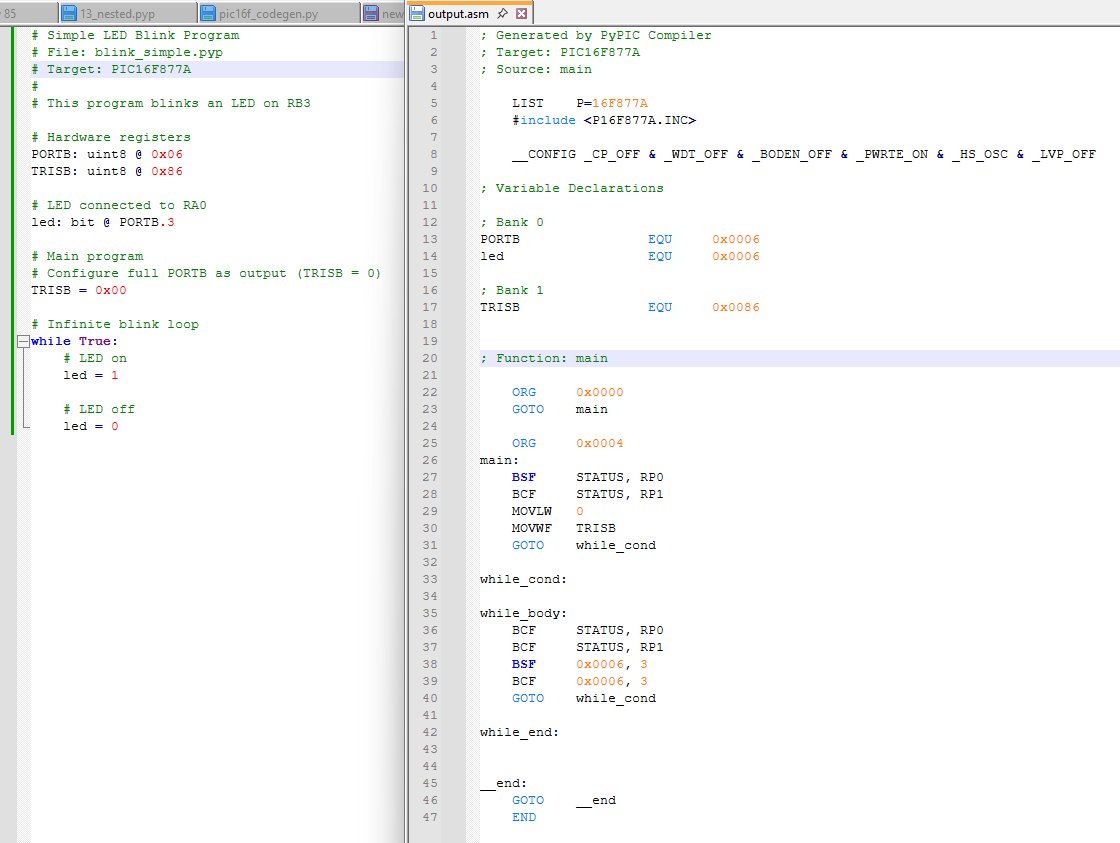1120x843 pixels.
Task: Click the 'led = 1' assignment
Action: pos(91,375)
